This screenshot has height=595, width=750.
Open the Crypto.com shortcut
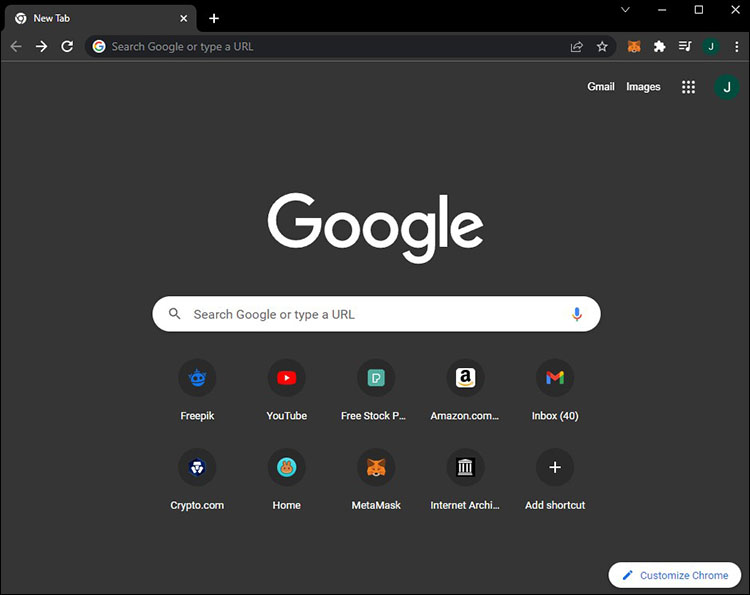pyautogui.click(x=197, y=480)
